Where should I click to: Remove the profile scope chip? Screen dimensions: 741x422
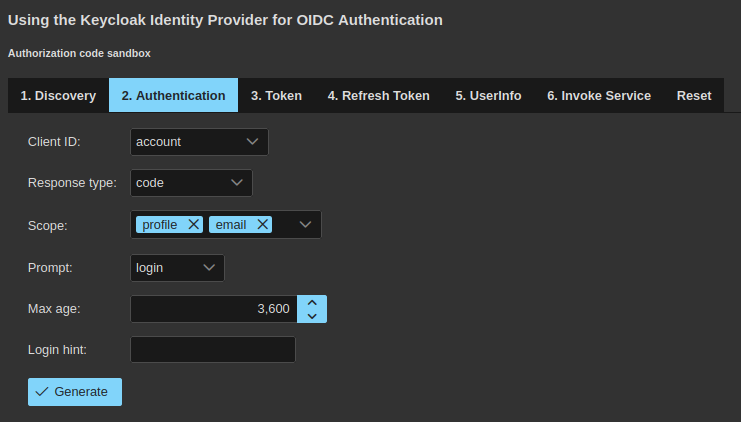click(193, 224)
